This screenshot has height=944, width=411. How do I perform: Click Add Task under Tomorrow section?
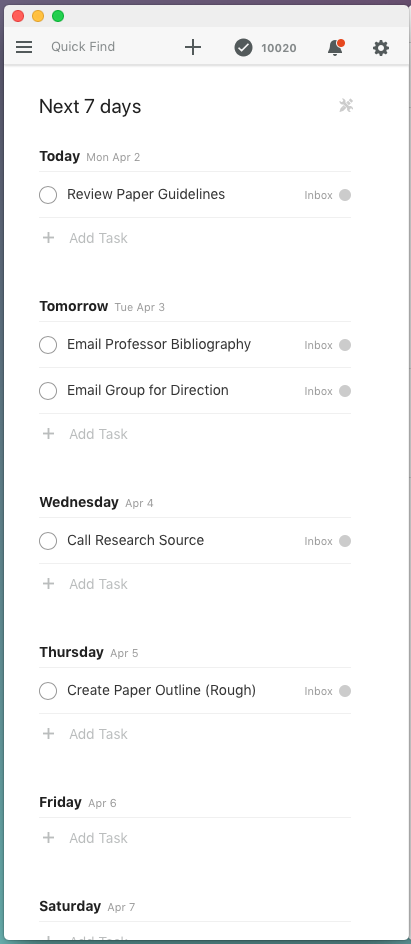(98, 433)
